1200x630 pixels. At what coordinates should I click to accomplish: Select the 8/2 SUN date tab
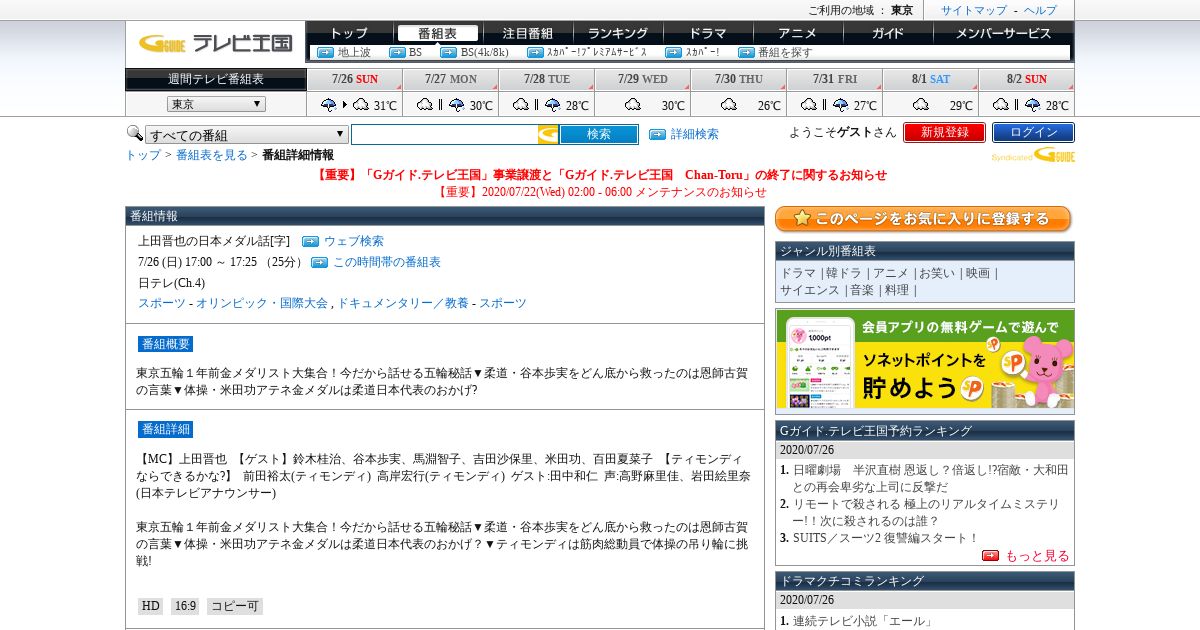tap(1027, 79)
